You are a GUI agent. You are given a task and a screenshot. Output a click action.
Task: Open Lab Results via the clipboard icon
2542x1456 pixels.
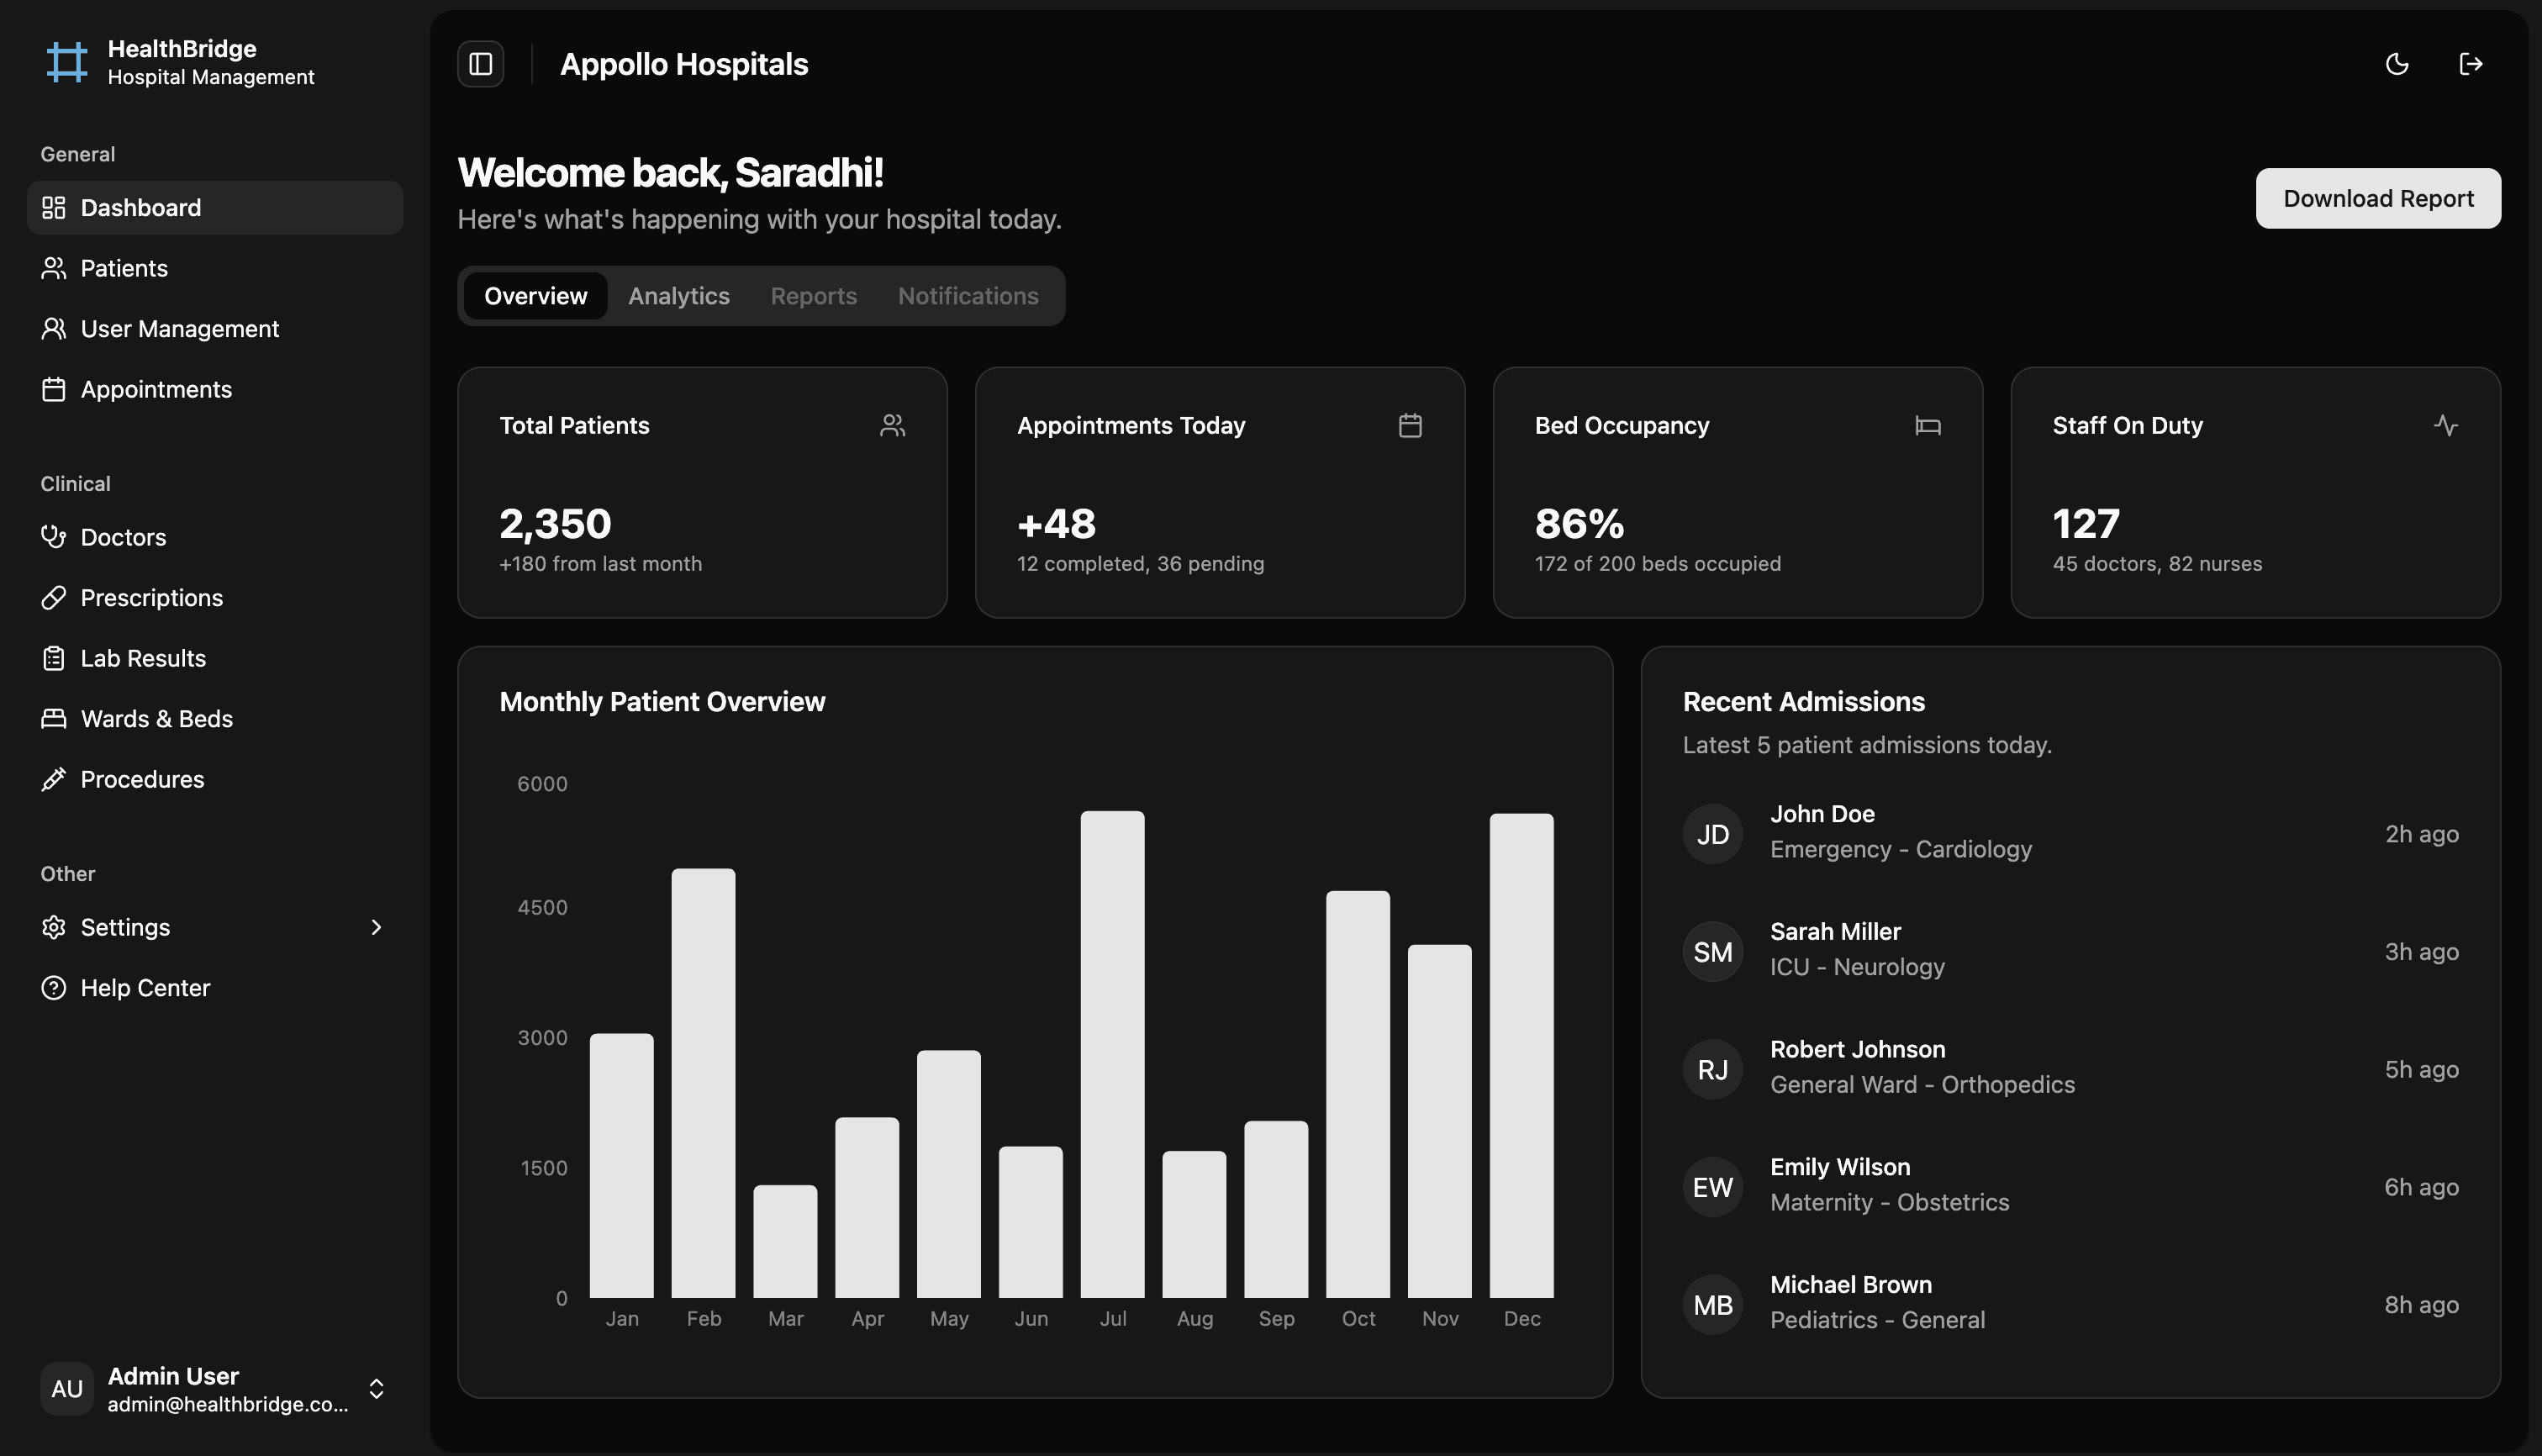pyautogui.click(x=55, y=658)
